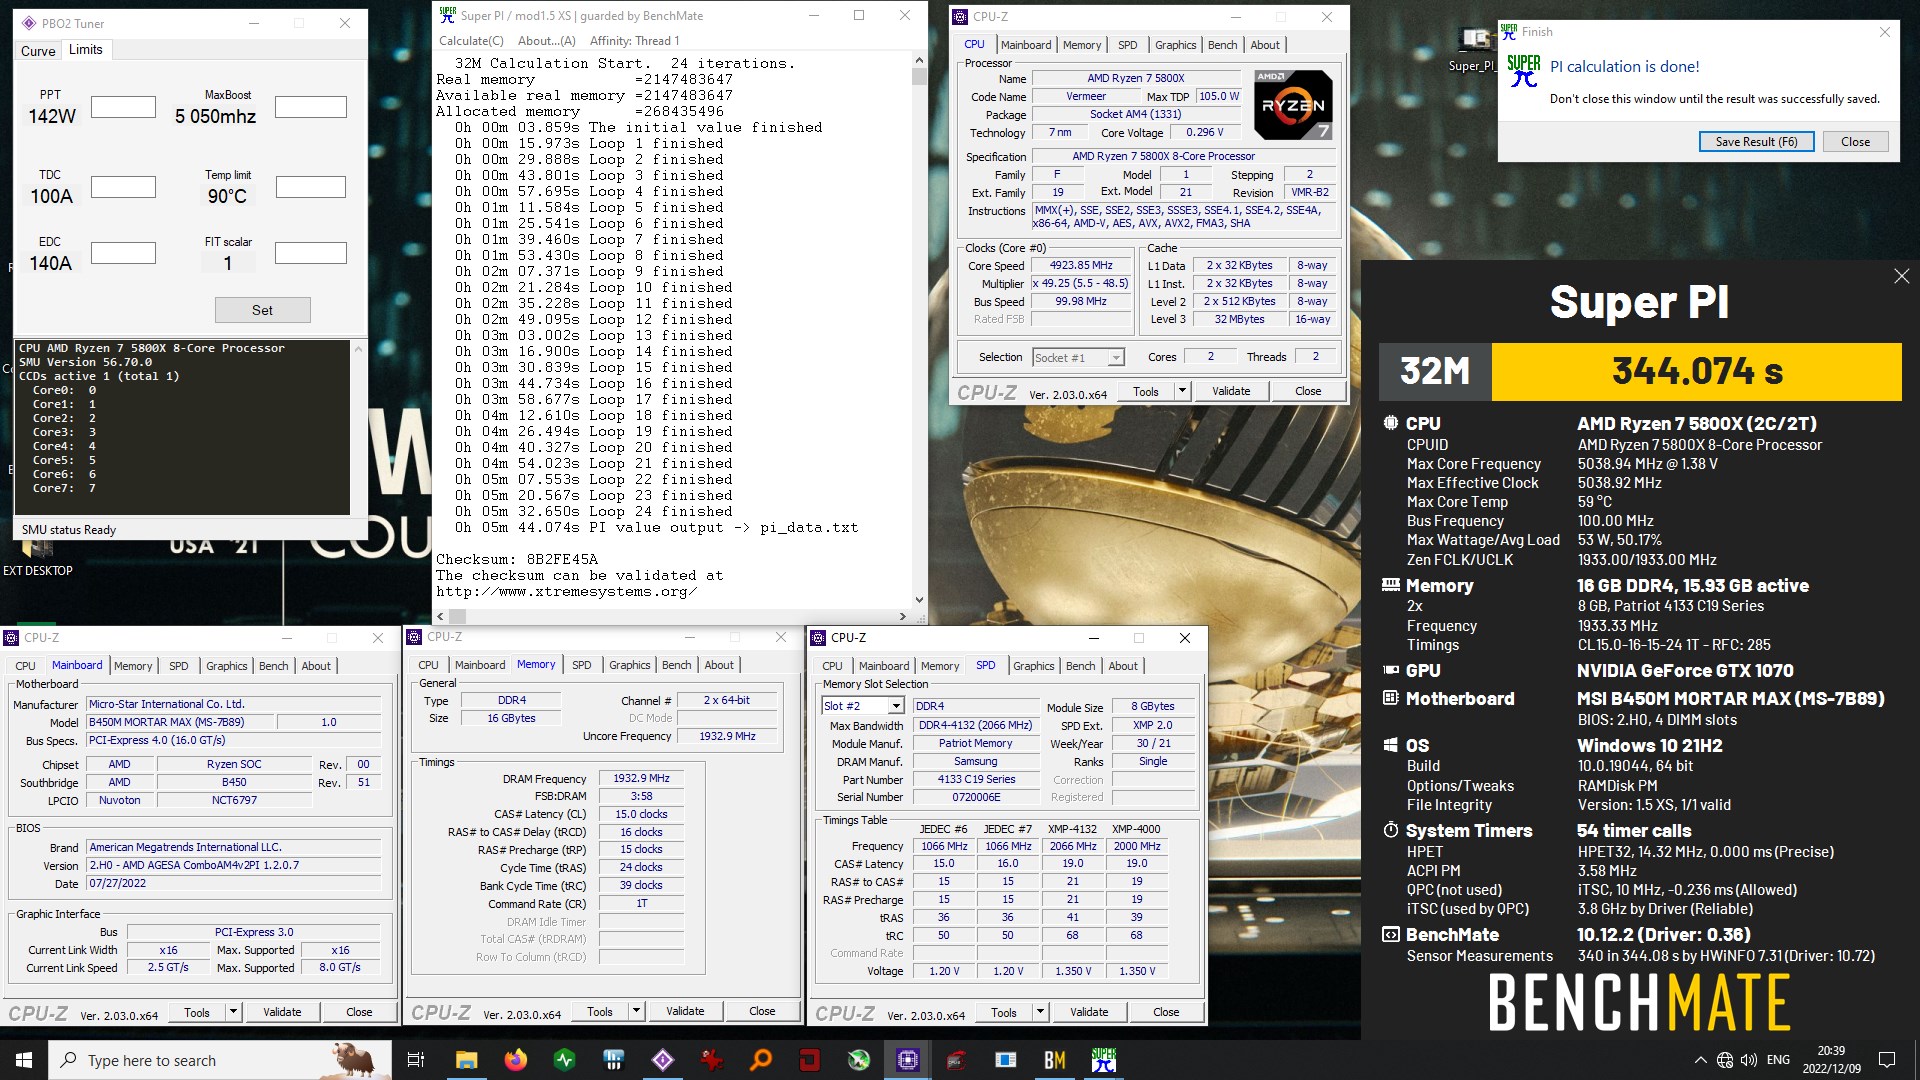
Task: Open the notification center icon
Action: (1887, 1060)
